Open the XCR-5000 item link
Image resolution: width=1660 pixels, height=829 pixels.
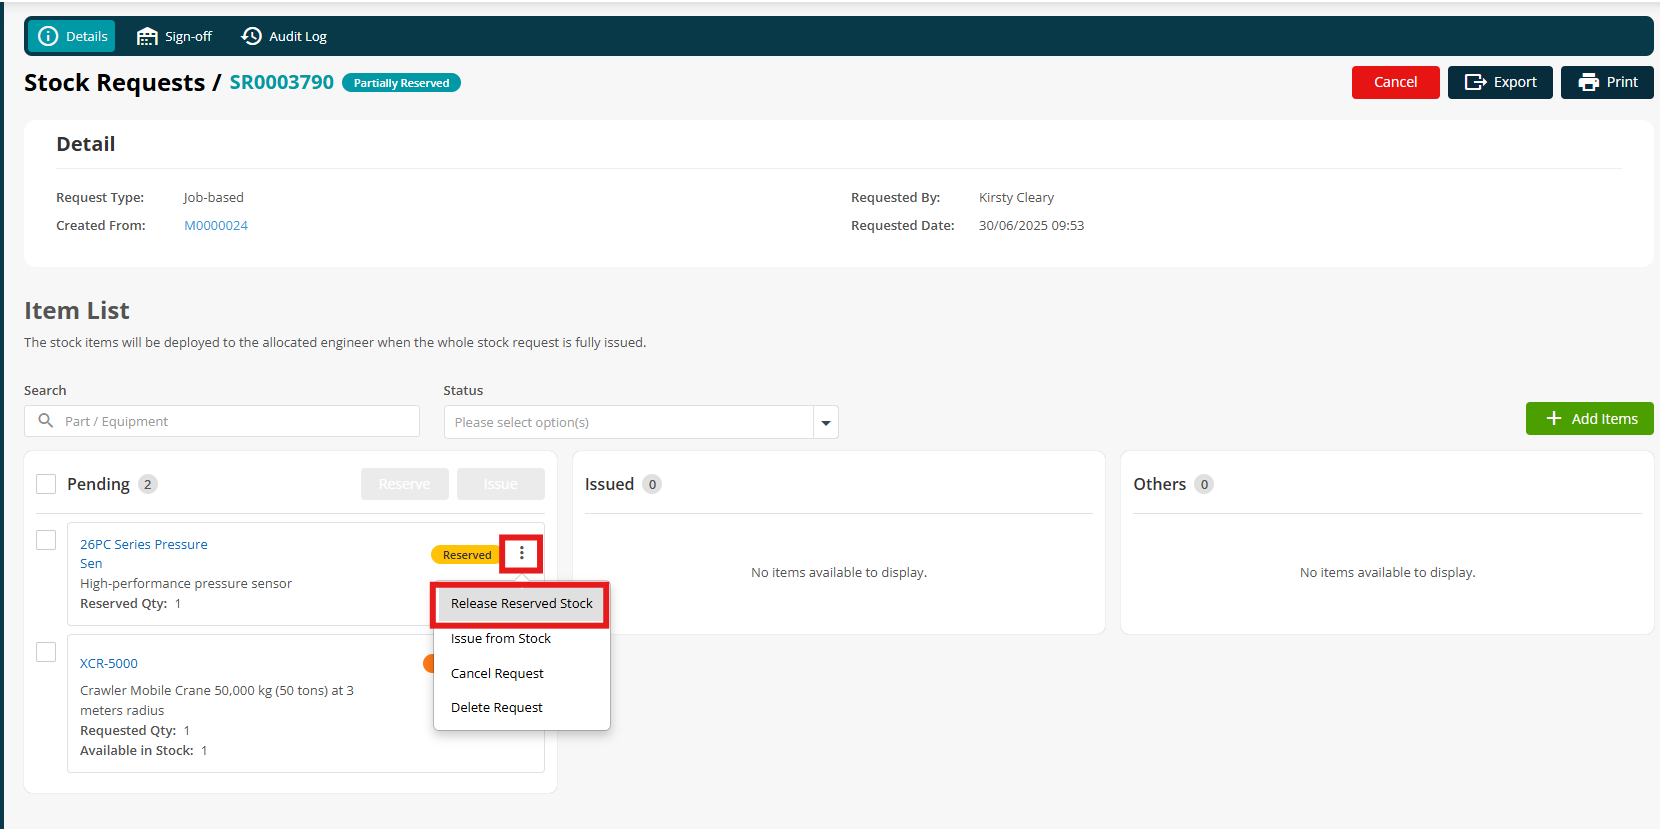pyautogui.click(x=109, y=663)
